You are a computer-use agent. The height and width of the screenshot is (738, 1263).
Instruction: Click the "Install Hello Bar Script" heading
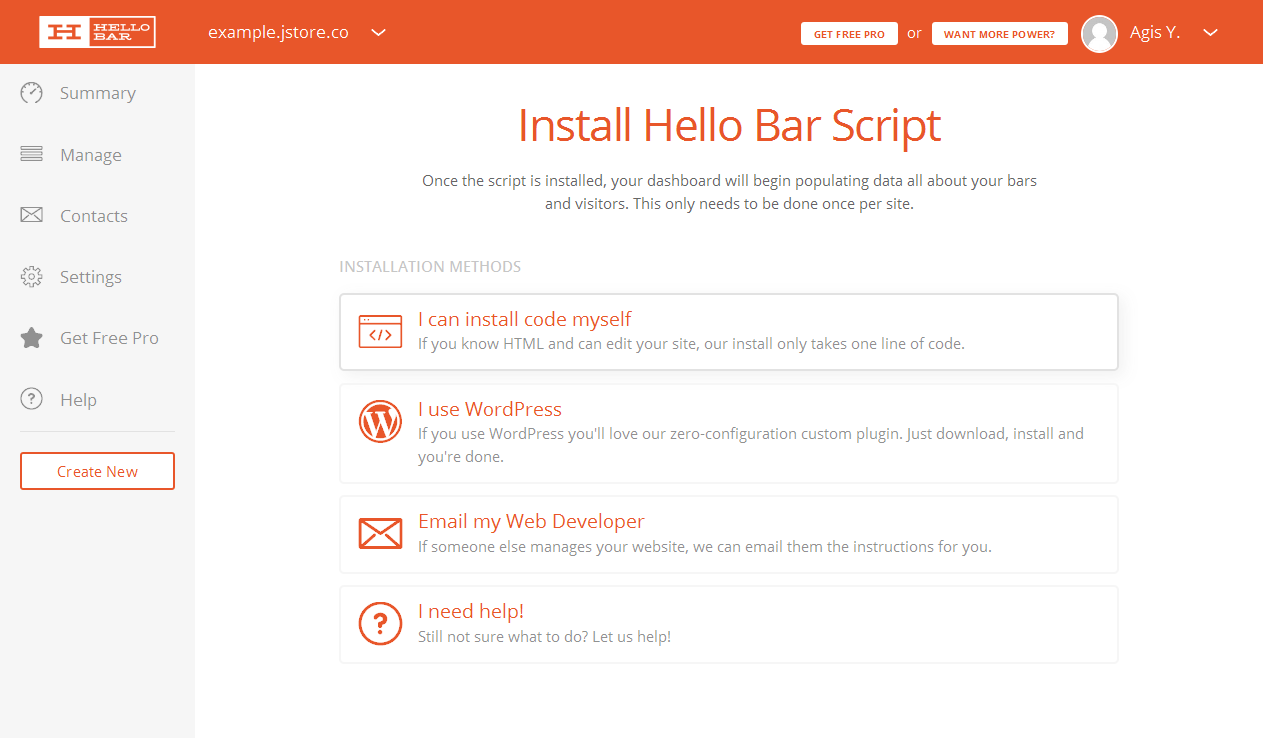729,126
